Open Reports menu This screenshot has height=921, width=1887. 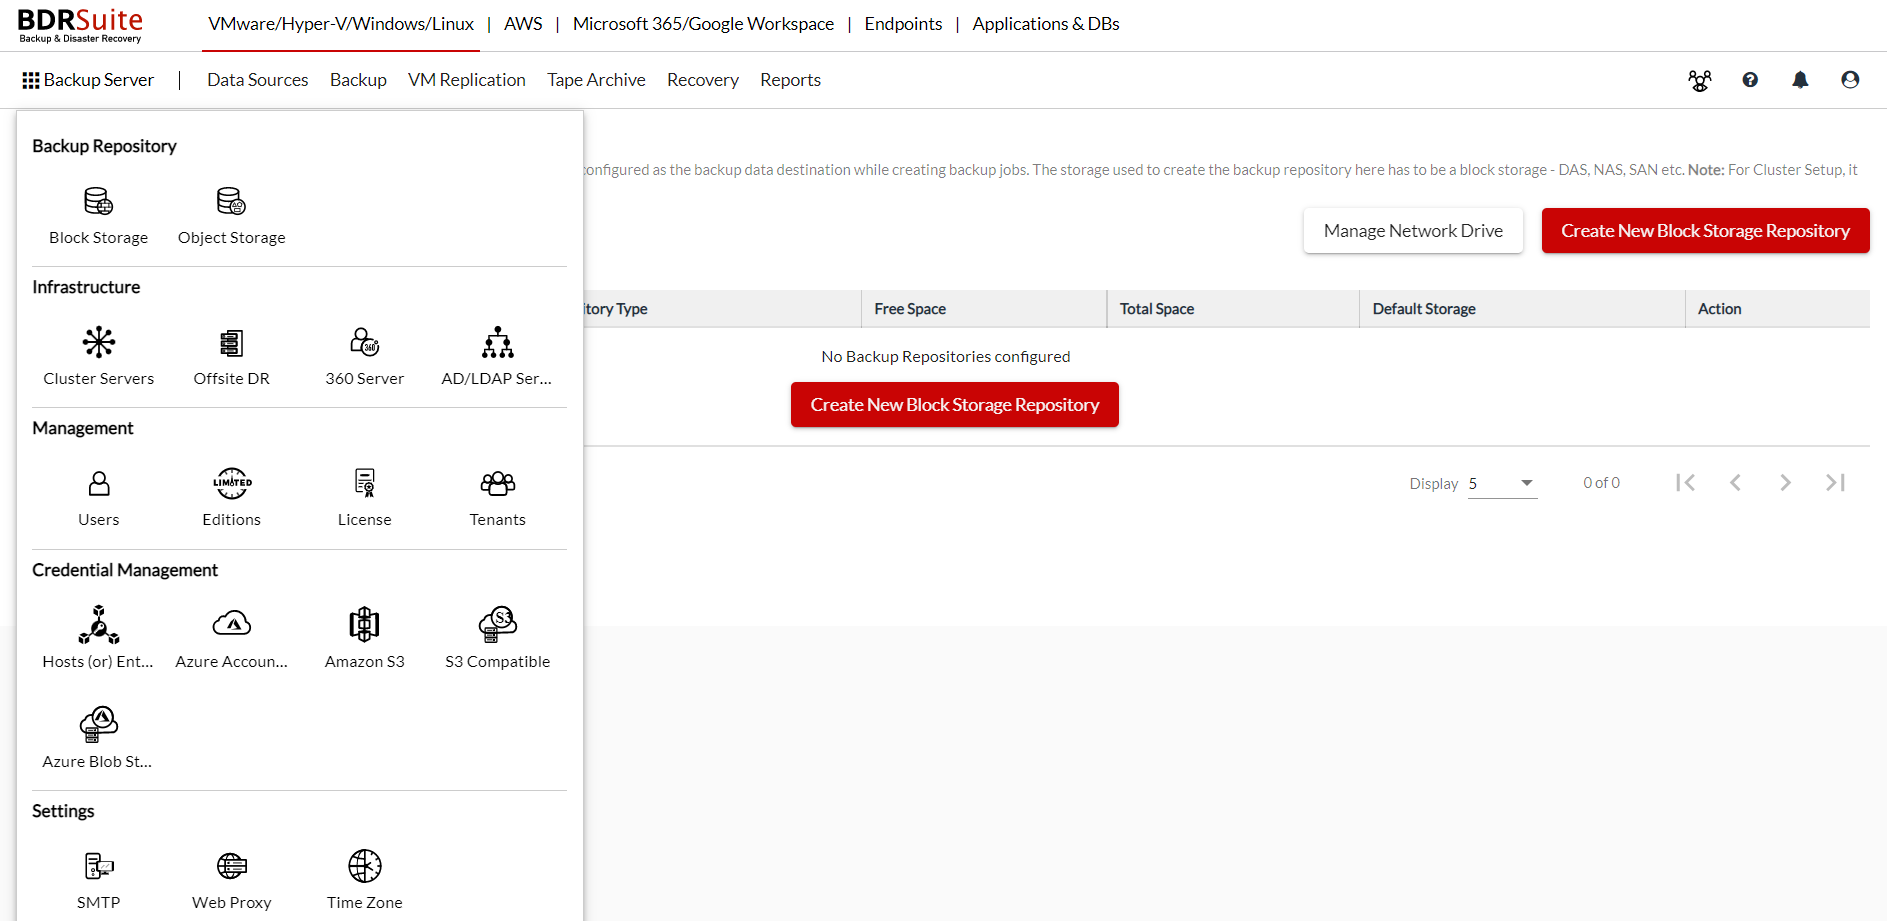(790, 80)
